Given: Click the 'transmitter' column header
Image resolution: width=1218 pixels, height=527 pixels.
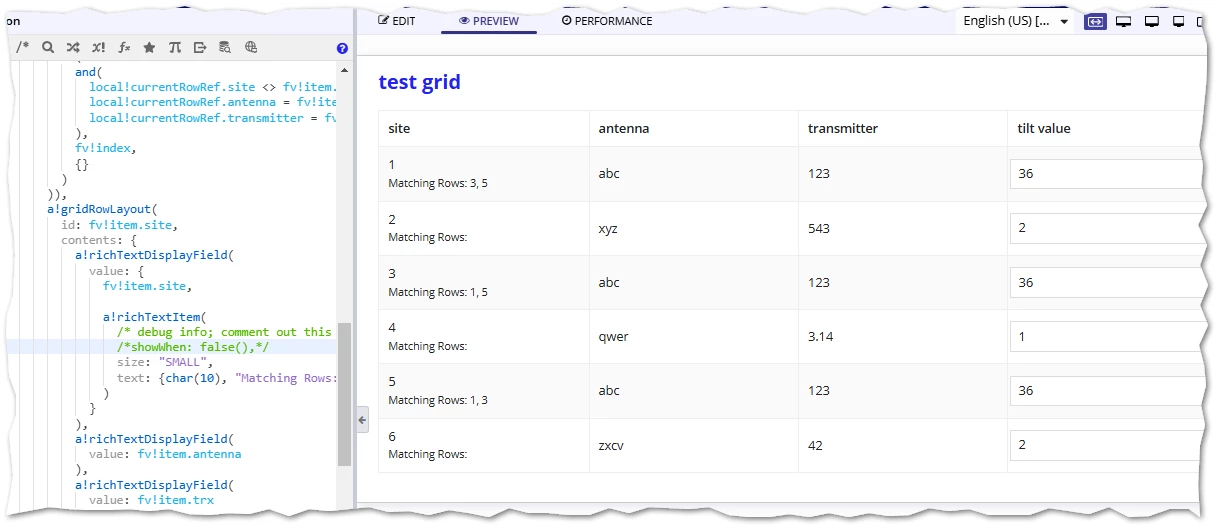Looking at the screenshot, I should pyautogui.click(x=843, y=128).
